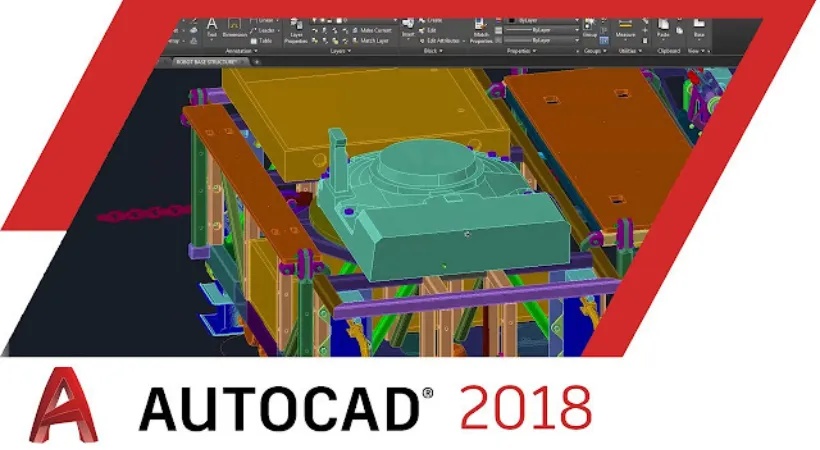The width and height of the screenshot is (820, 450).
Task: Select the Measure utility tool
Action: (625, 28)
